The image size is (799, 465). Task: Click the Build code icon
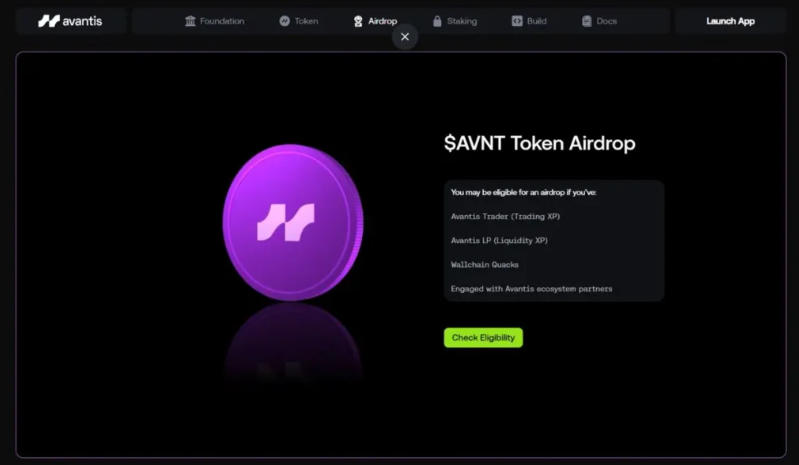[517, 21]
